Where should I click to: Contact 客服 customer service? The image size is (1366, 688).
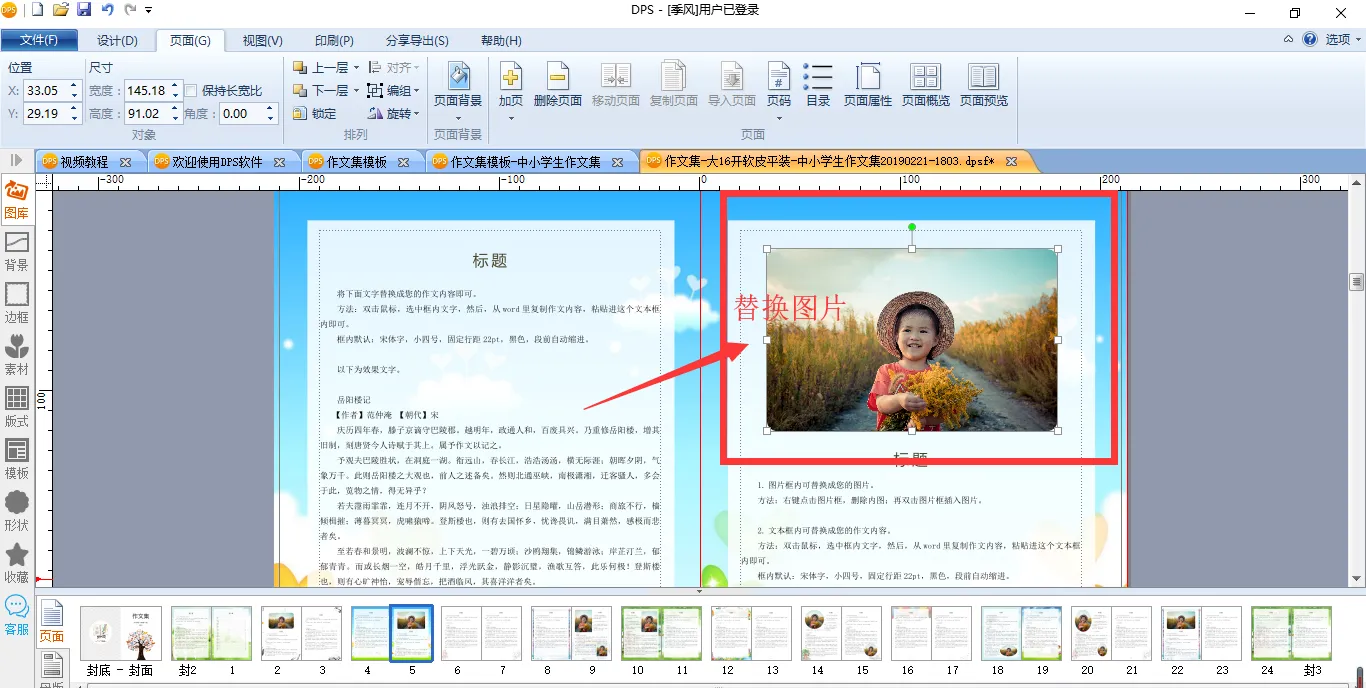coord(16,614)
